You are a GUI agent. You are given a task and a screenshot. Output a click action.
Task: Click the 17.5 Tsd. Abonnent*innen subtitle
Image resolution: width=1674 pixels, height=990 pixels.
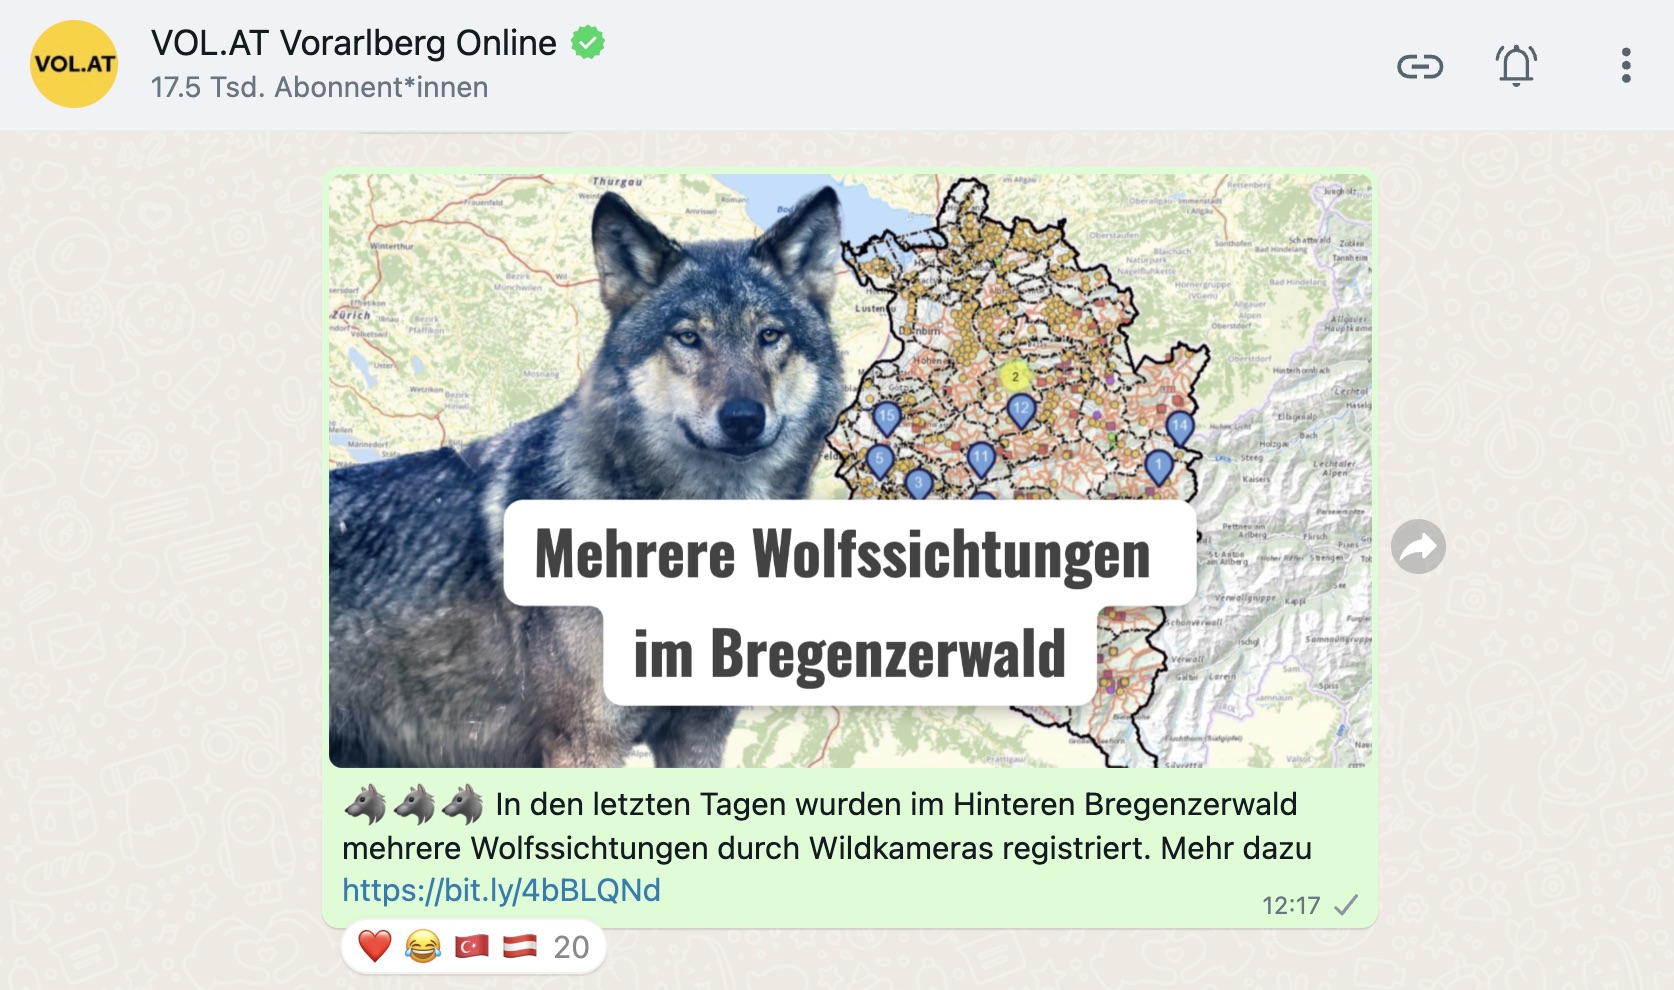point(319,88)
